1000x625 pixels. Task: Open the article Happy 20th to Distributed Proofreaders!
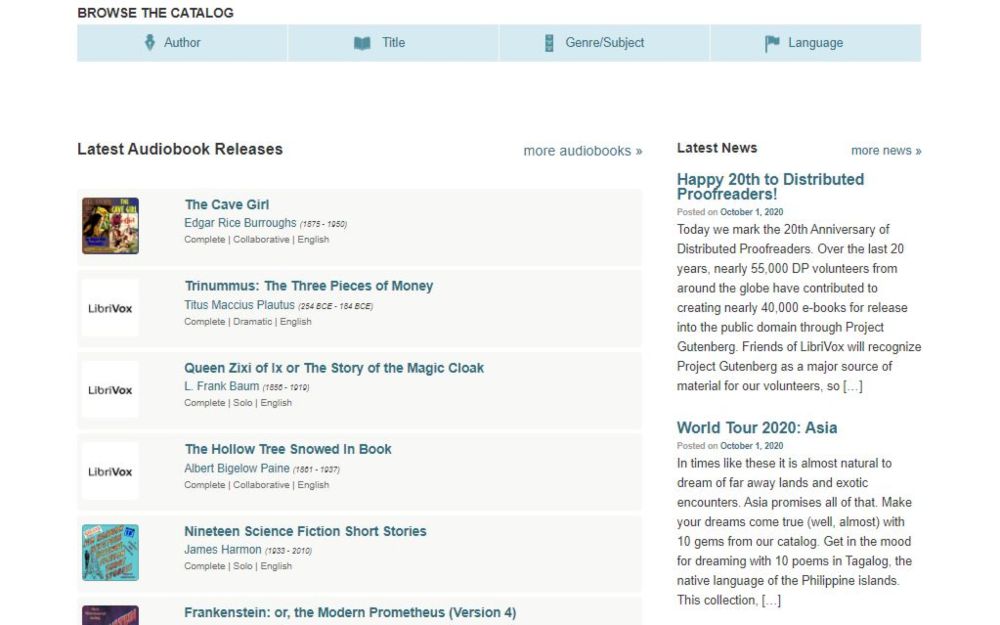tap(770, 186)
